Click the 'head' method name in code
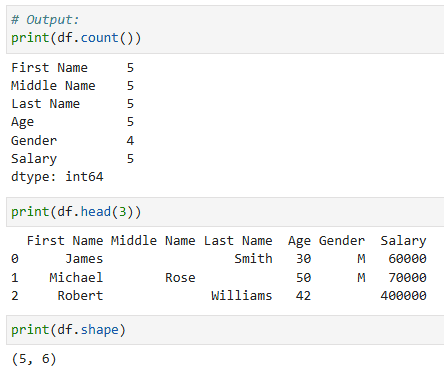Image resolution: width=444 pixels, height=375 pixels. (x=96, y=212)
